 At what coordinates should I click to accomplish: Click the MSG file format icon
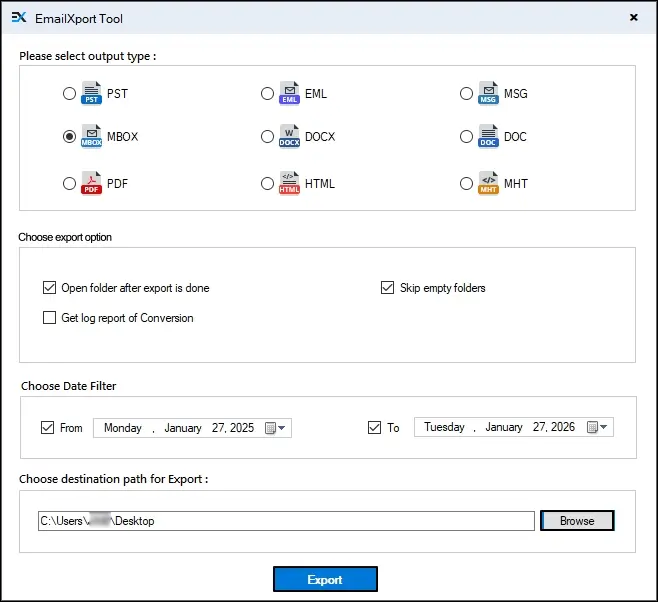[488, 93]
